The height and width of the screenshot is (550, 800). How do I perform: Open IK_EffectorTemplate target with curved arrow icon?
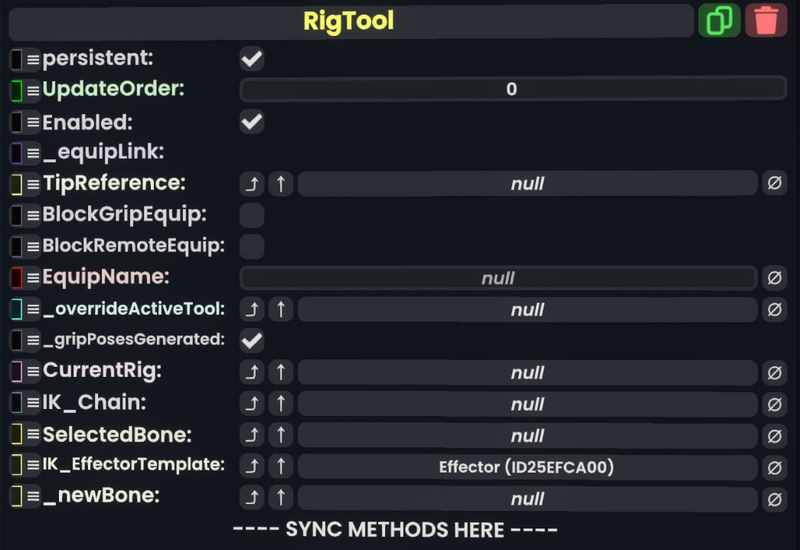point(252,467)
